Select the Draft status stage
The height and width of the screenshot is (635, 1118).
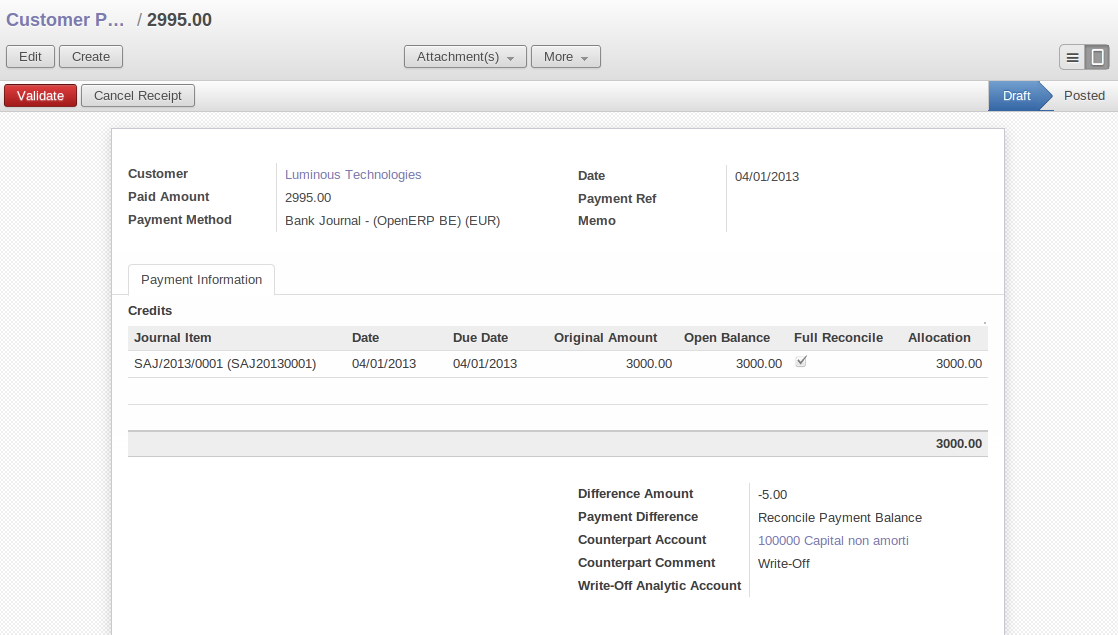click(x=1016, y=96)
